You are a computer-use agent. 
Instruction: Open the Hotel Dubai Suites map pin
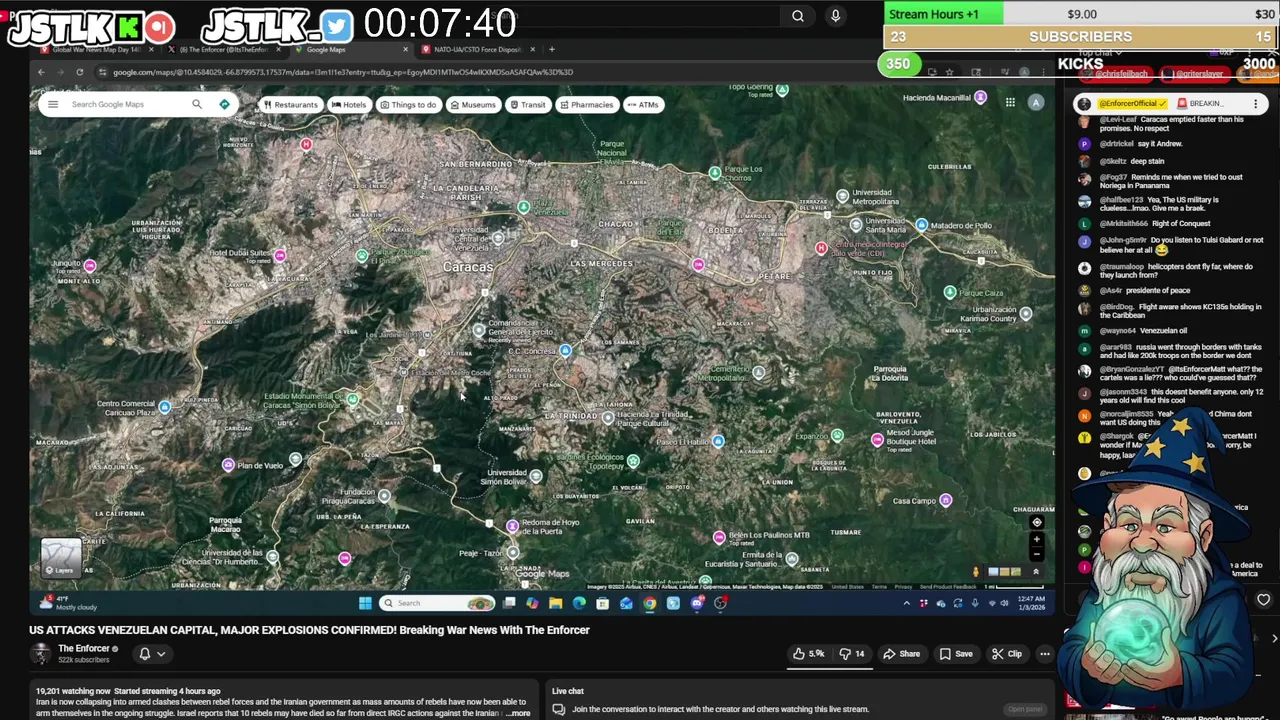click(279, 256)
